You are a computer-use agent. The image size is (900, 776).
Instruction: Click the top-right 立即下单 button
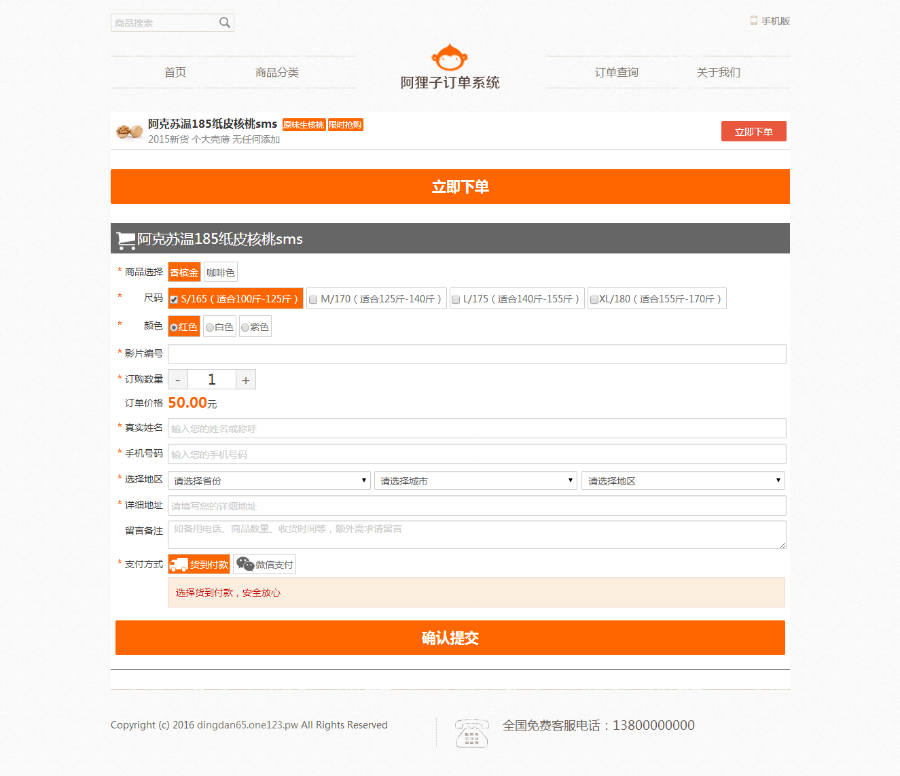pos(753,131)
